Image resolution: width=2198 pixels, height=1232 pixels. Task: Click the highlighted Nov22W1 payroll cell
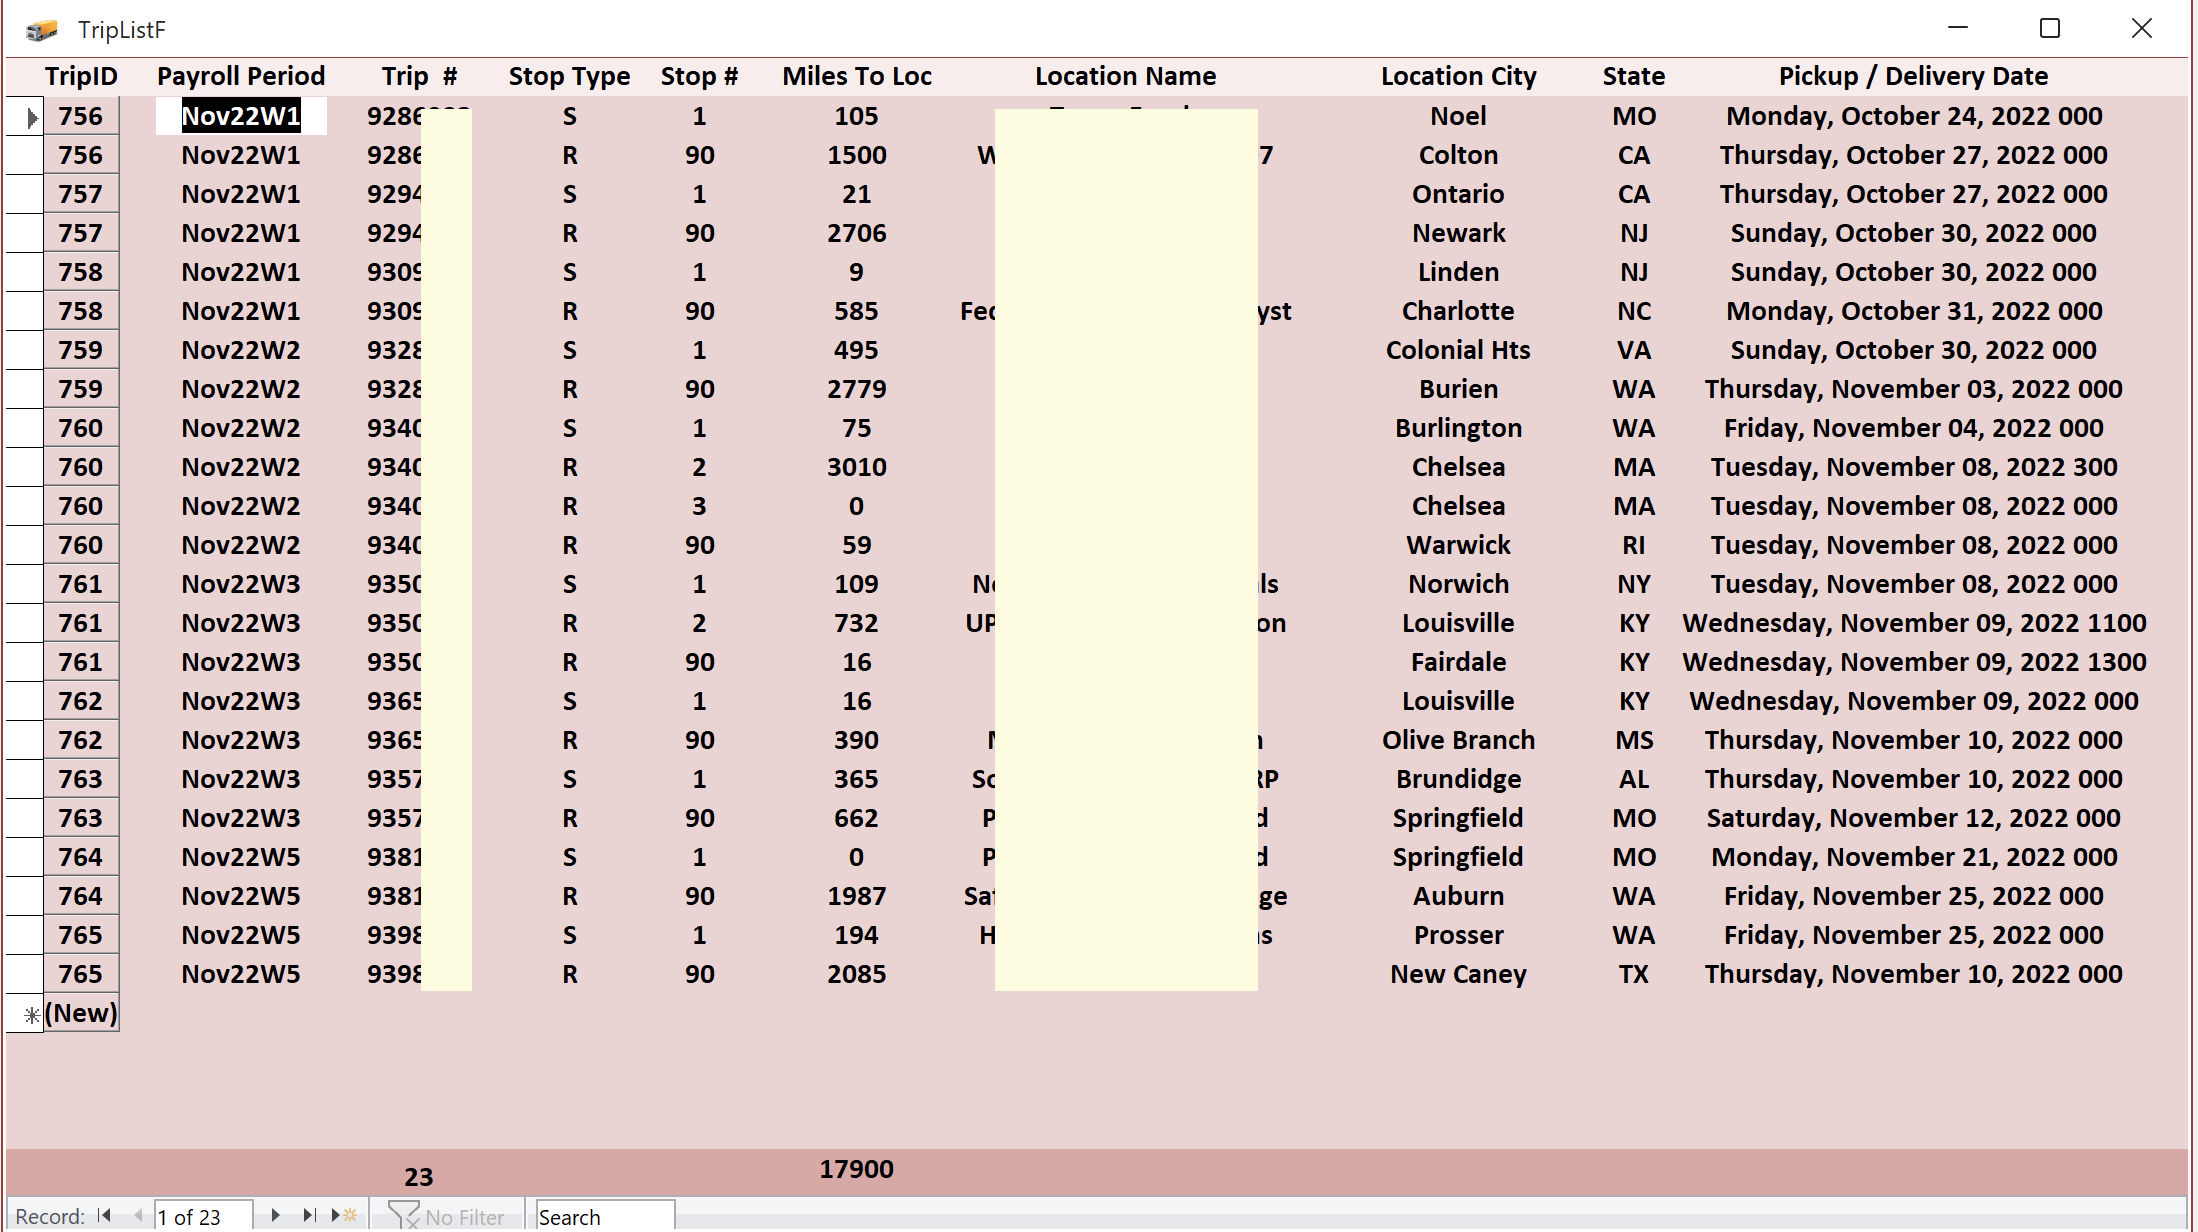coord(241,117)
